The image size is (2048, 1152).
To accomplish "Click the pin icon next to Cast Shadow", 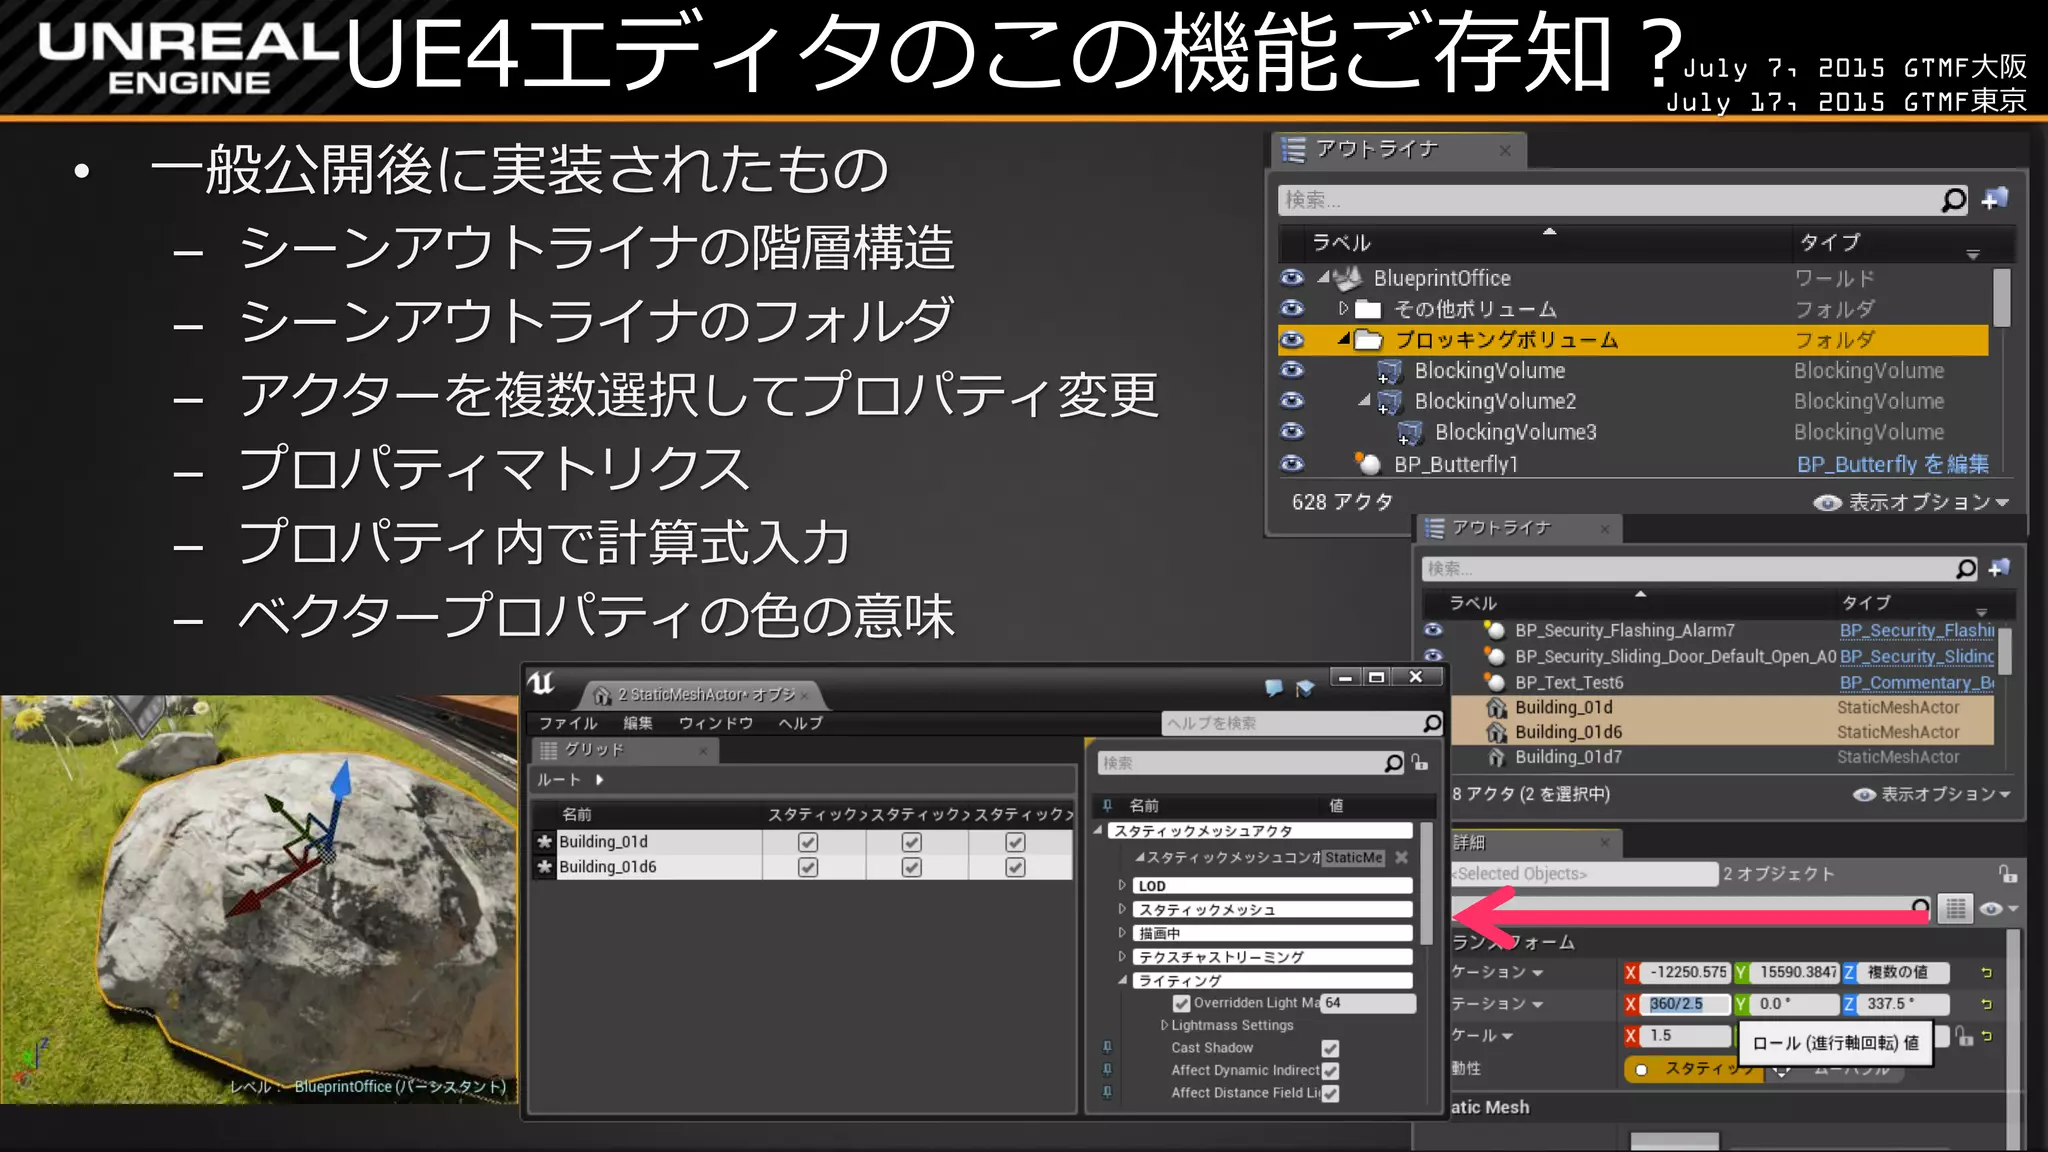I will coord(1107,1047).
